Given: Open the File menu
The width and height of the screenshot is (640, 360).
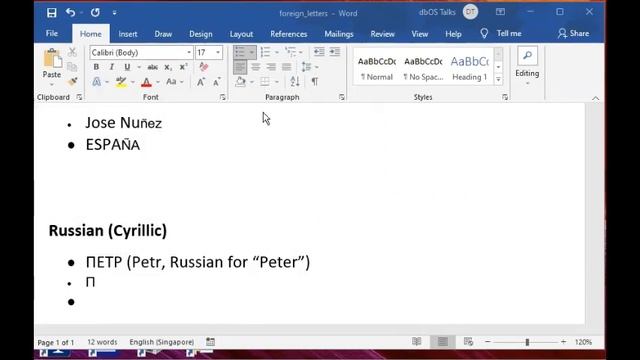Looking at the screenshot, I should (52, 33).
